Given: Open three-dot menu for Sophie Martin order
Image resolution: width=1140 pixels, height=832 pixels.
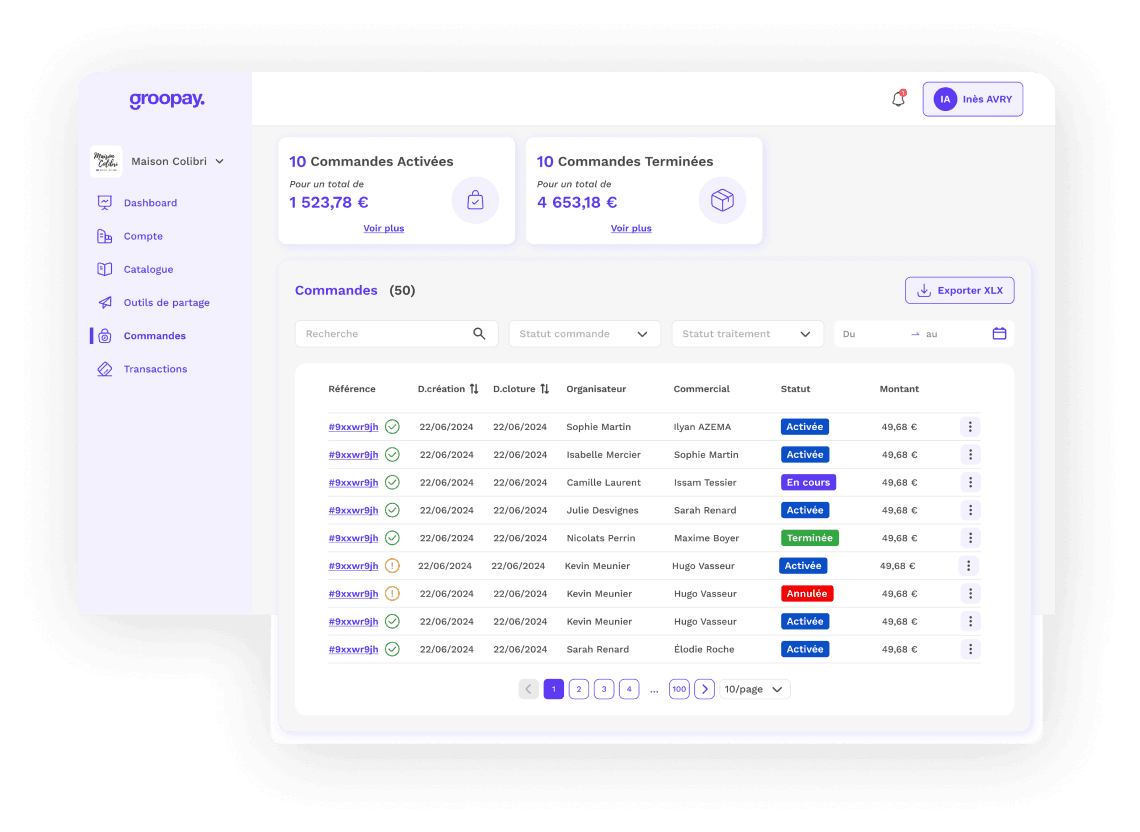Looking at the screenshot, I should pyautogui.click(x=969, y=427).
